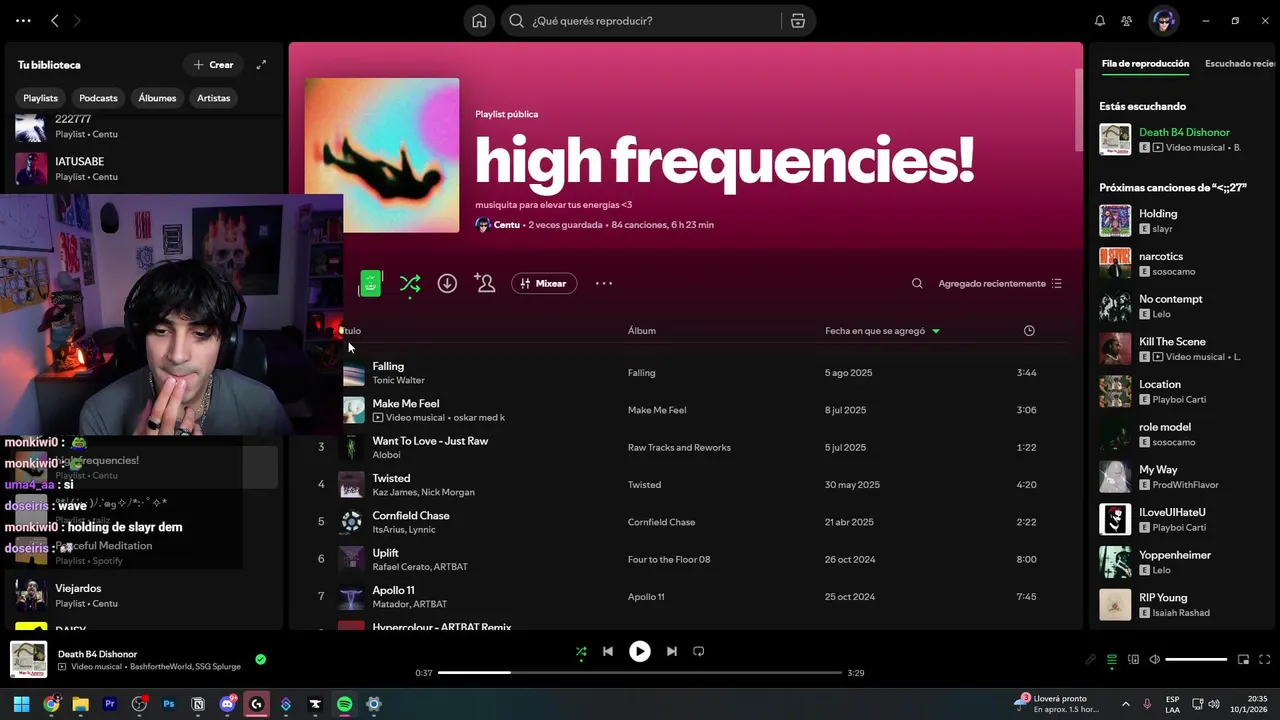Open Premiere Pro from the taskbar
Viewport: 1280px width, 720px height.
point(110,704)
